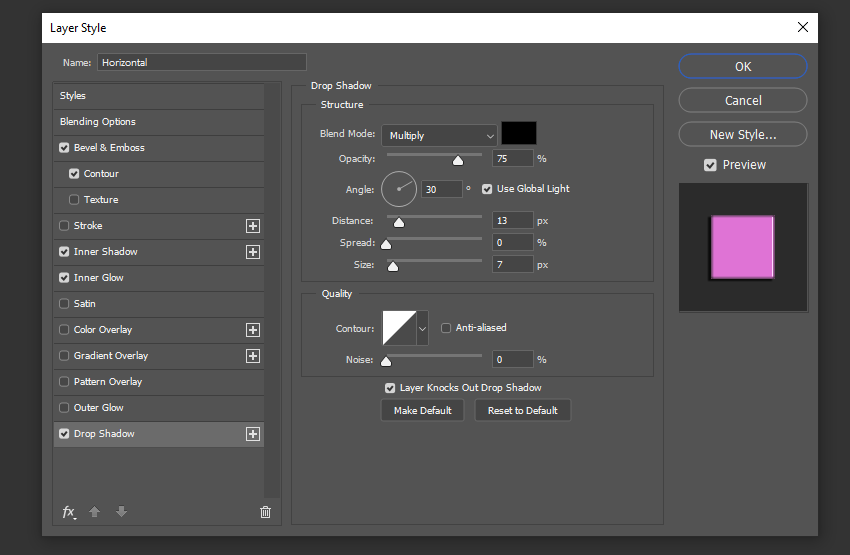Image resolution: width=850 pixels, height=555 pixels.
Task: Disable the Inner Glow checkbox
Action: pyautogui.click(x=64, y=278)
